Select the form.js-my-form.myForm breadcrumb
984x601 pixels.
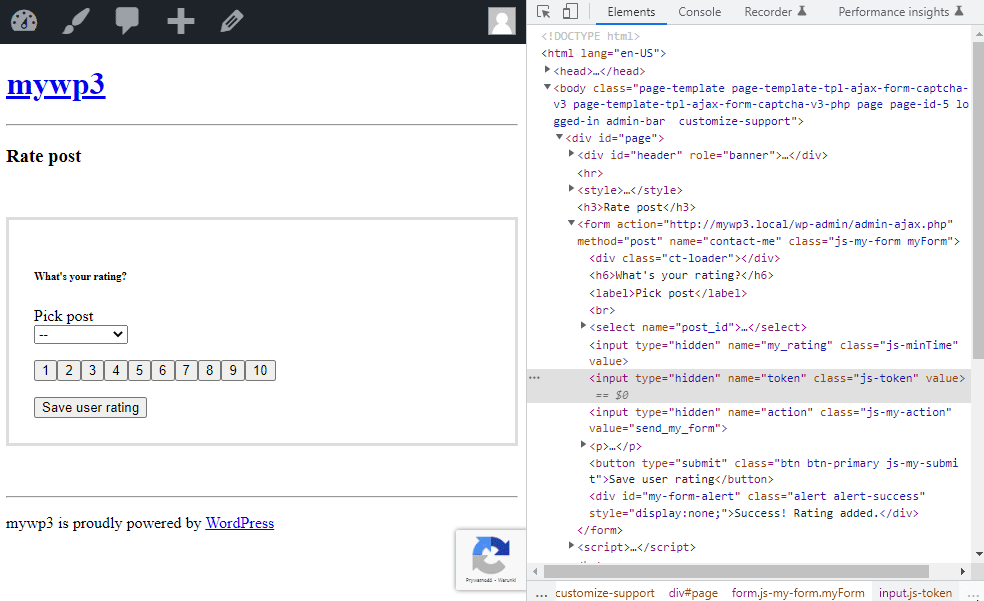click(798, 593)
